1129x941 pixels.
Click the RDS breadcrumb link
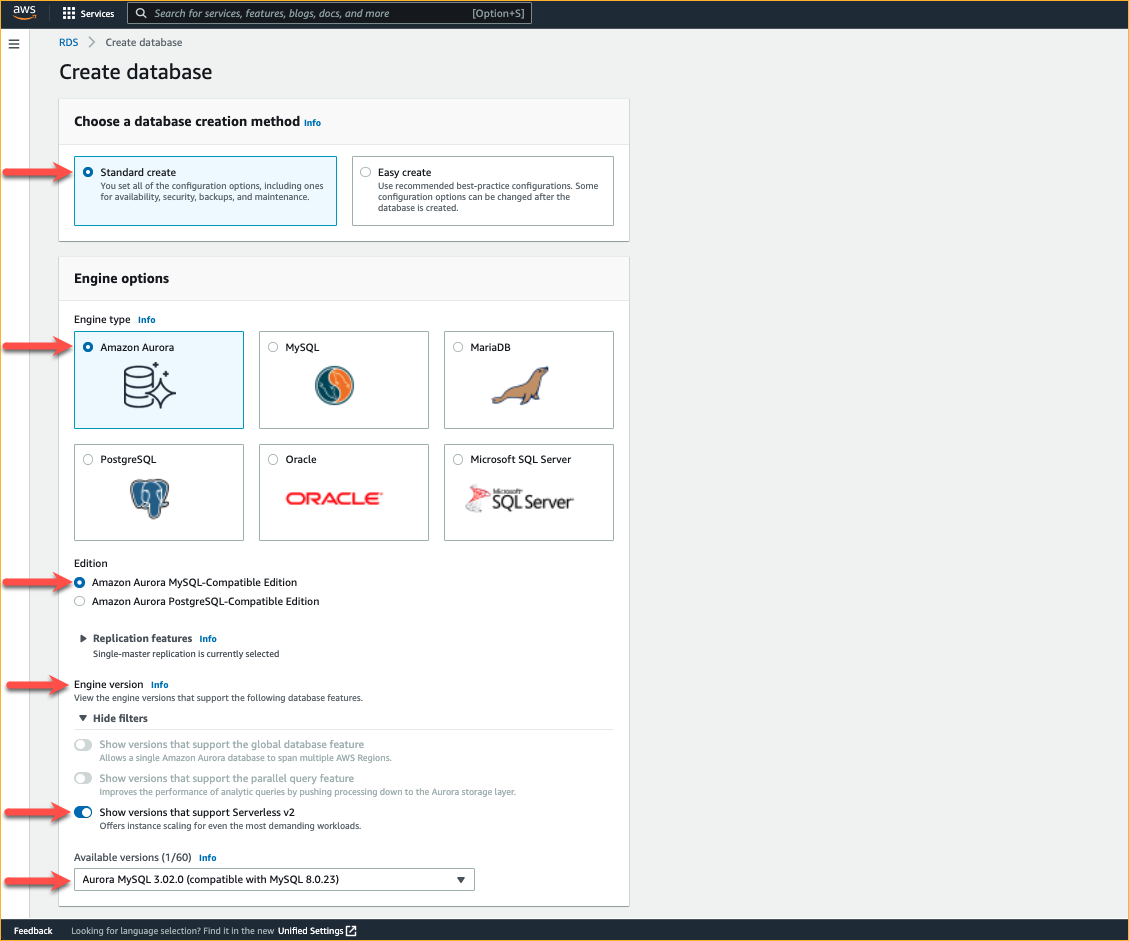(68, 42)
